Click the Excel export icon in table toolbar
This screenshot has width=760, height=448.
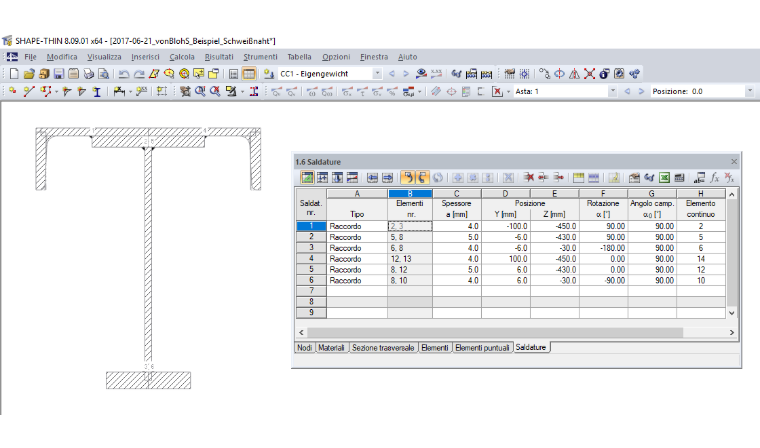tap(665, 177)
